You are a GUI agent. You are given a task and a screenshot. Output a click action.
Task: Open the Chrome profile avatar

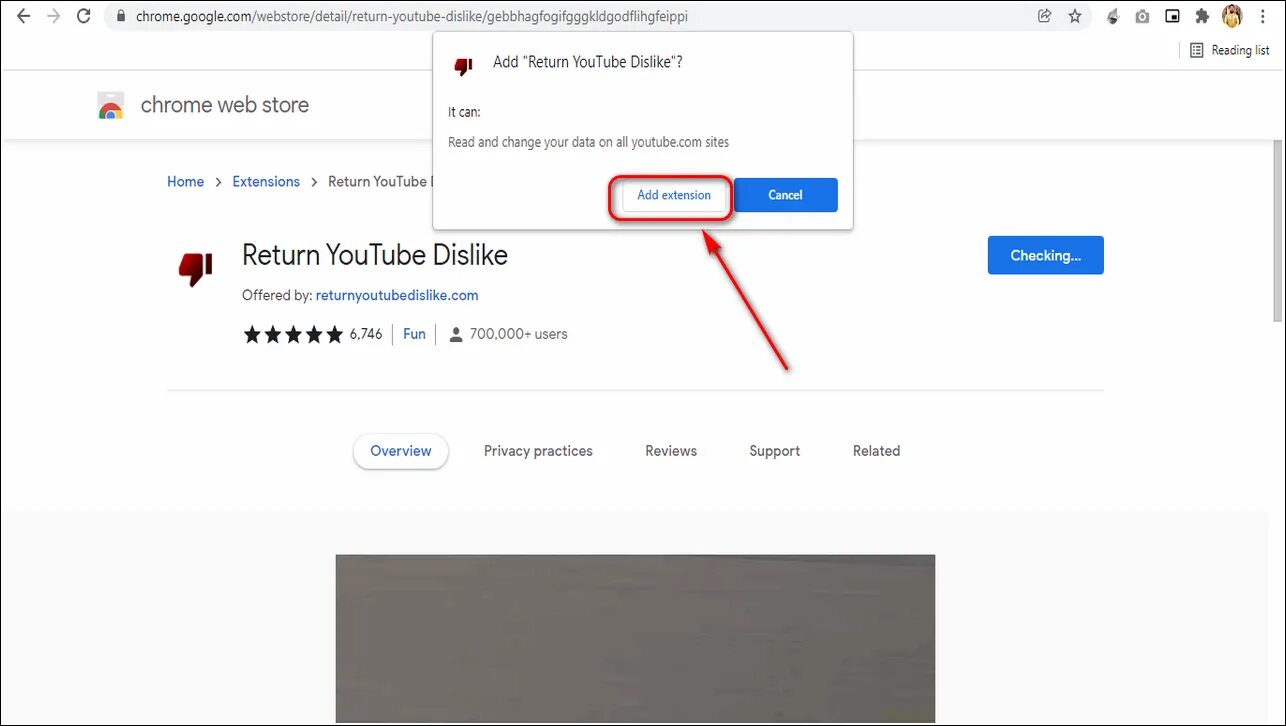point(1232,16)
